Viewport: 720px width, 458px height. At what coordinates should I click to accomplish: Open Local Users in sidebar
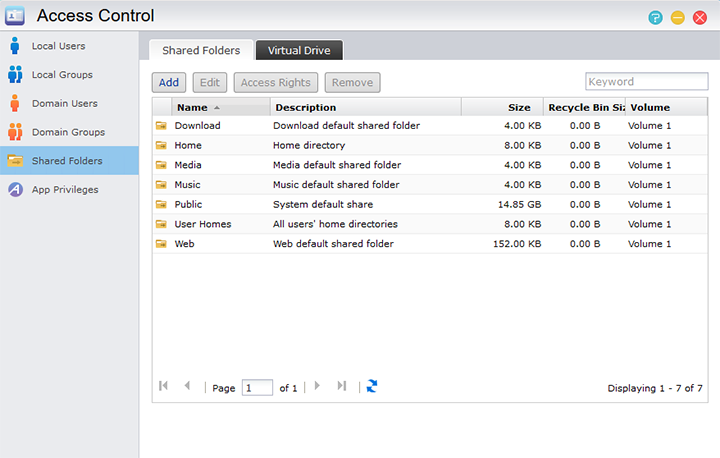coord(58,46)
